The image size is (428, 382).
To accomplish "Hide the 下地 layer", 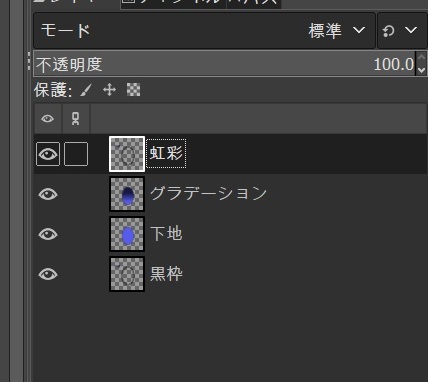I will tap(48, 234).
